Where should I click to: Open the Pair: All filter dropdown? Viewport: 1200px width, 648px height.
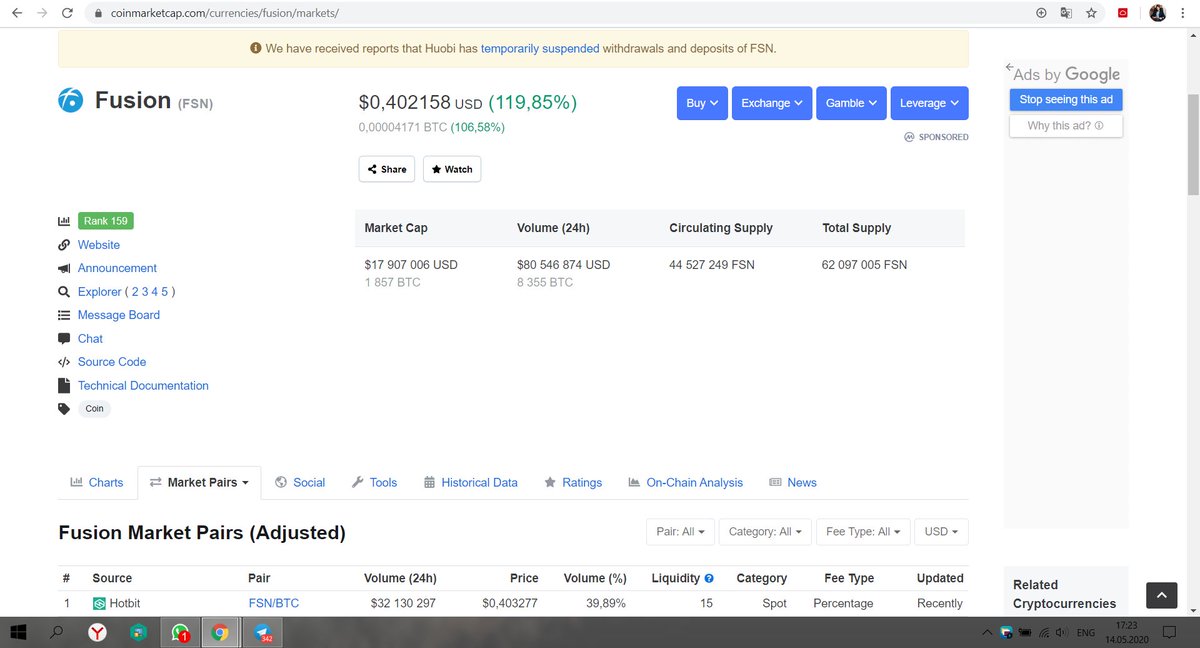(x=681, y=532)
